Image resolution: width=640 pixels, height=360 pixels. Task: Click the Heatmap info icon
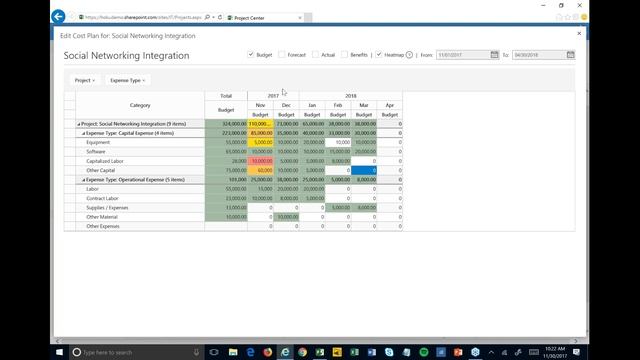(x=409, y=55)
